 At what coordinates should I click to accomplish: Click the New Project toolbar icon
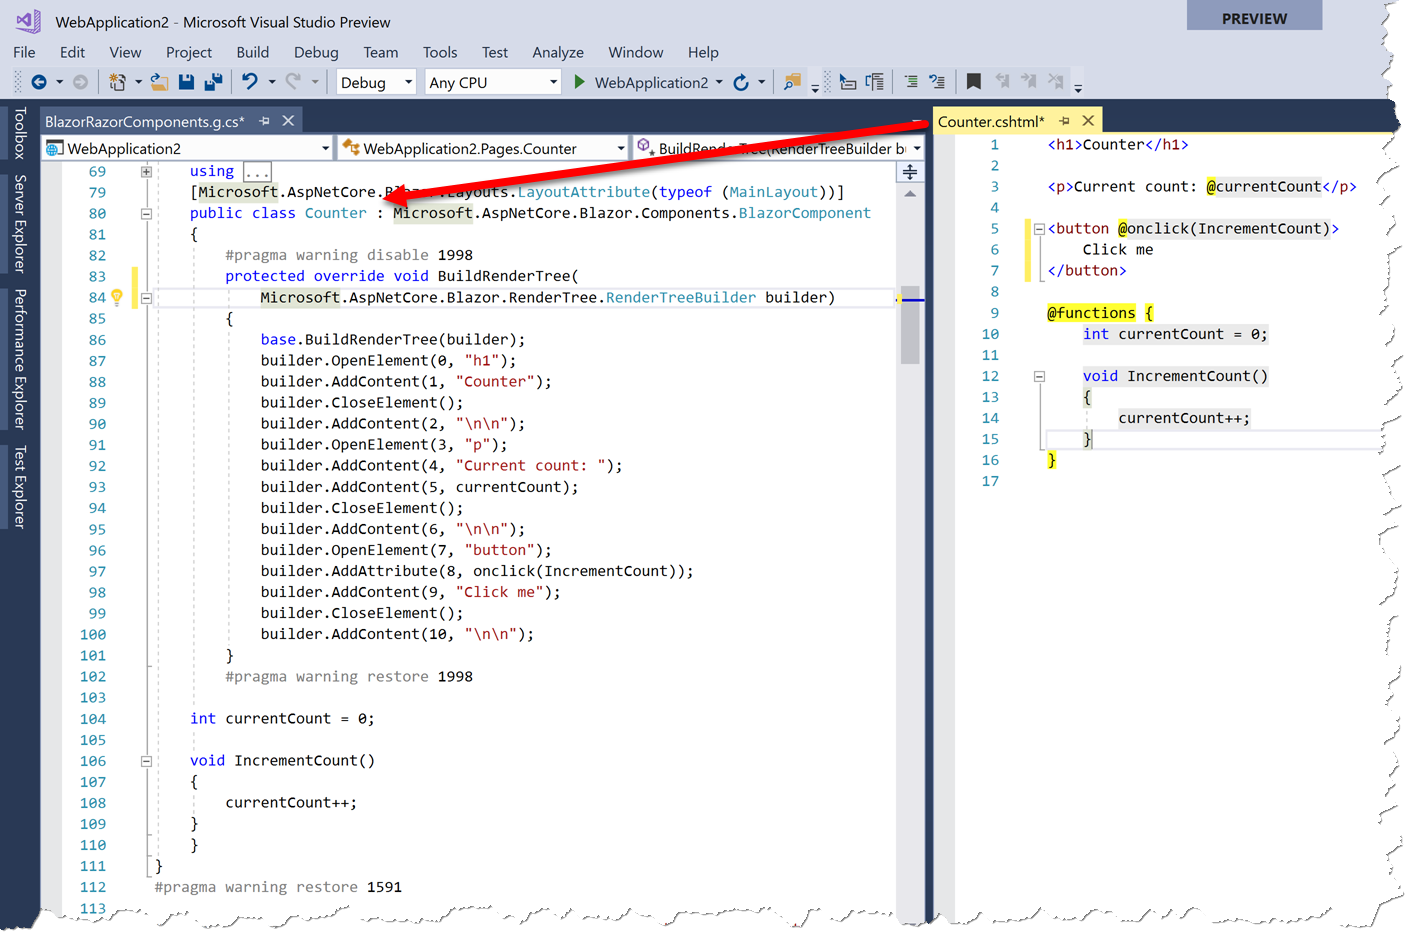(x=118, y=82)
